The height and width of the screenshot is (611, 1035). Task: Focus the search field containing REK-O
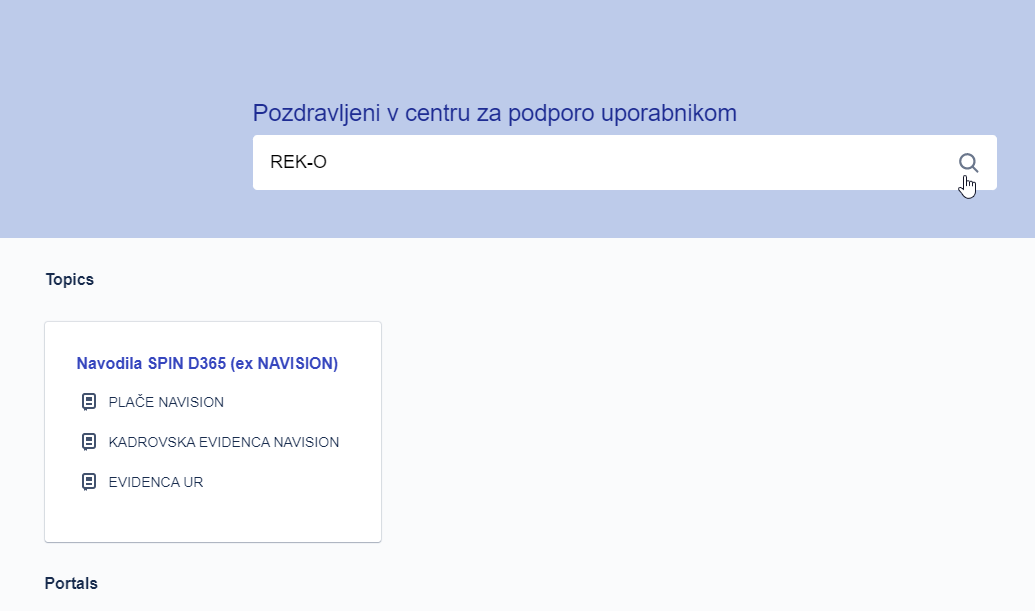624,162
